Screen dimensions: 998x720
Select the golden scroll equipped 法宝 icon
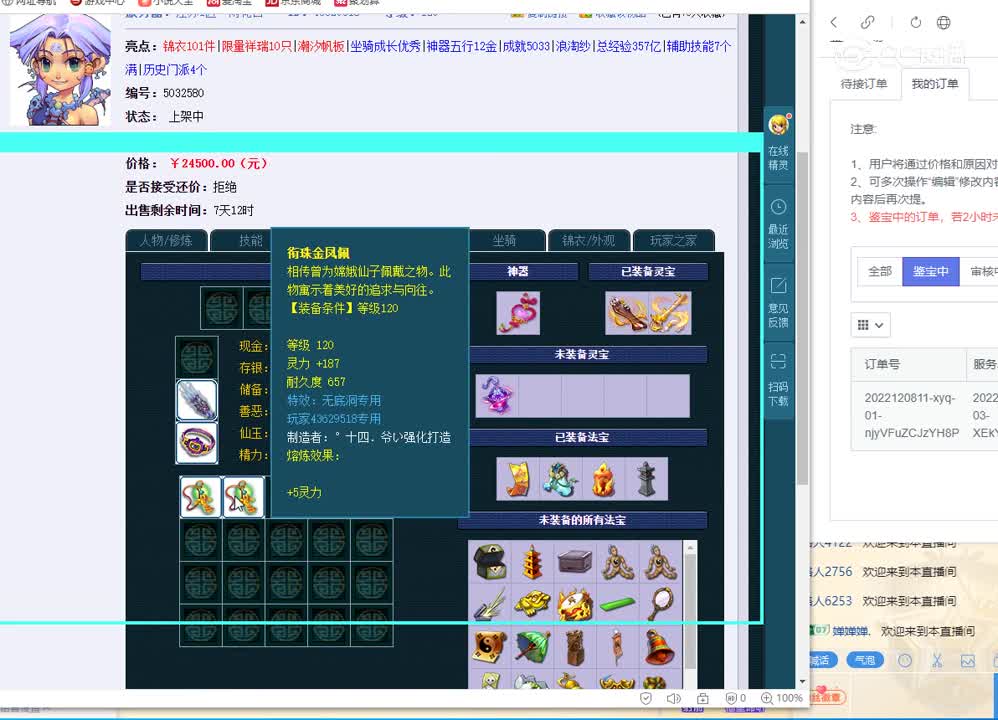pos(517,479)
